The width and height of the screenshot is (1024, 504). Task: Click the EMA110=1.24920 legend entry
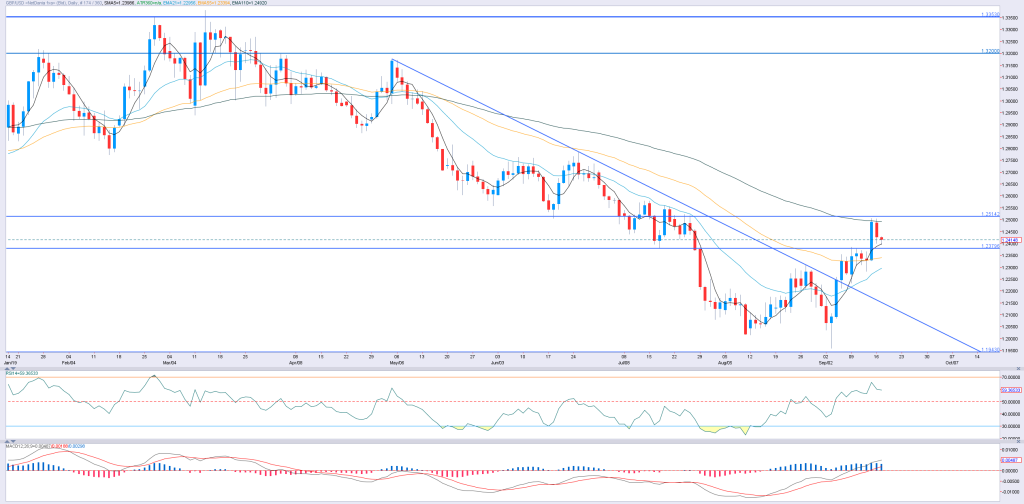248,3
